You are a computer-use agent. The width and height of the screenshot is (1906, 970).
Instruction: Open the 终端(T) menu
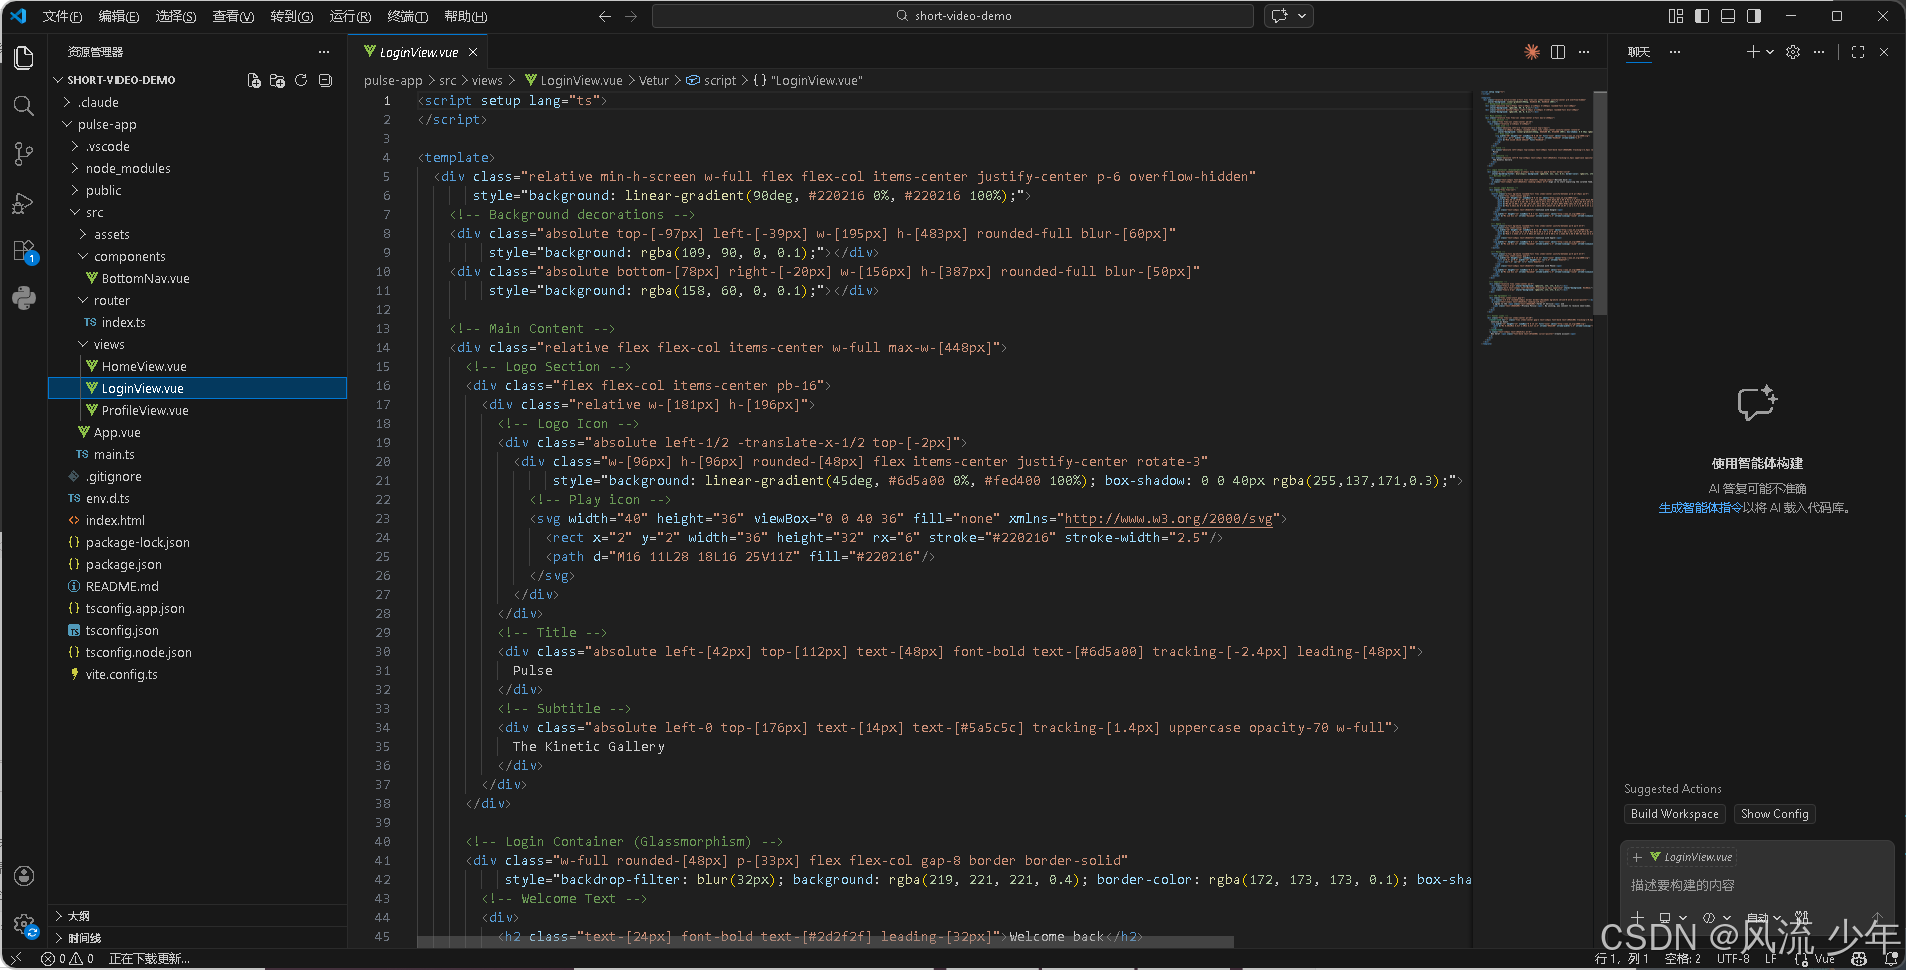[x=407, y=16]
